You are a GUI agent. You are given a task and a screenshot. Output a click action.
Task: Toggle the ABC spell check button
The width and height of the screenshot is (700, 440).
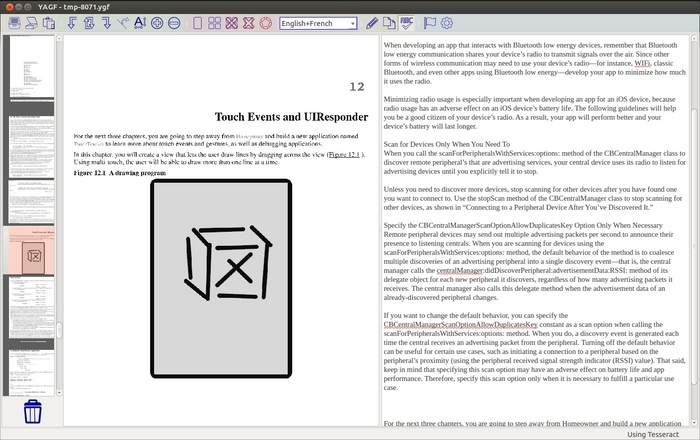coord(406,23)
